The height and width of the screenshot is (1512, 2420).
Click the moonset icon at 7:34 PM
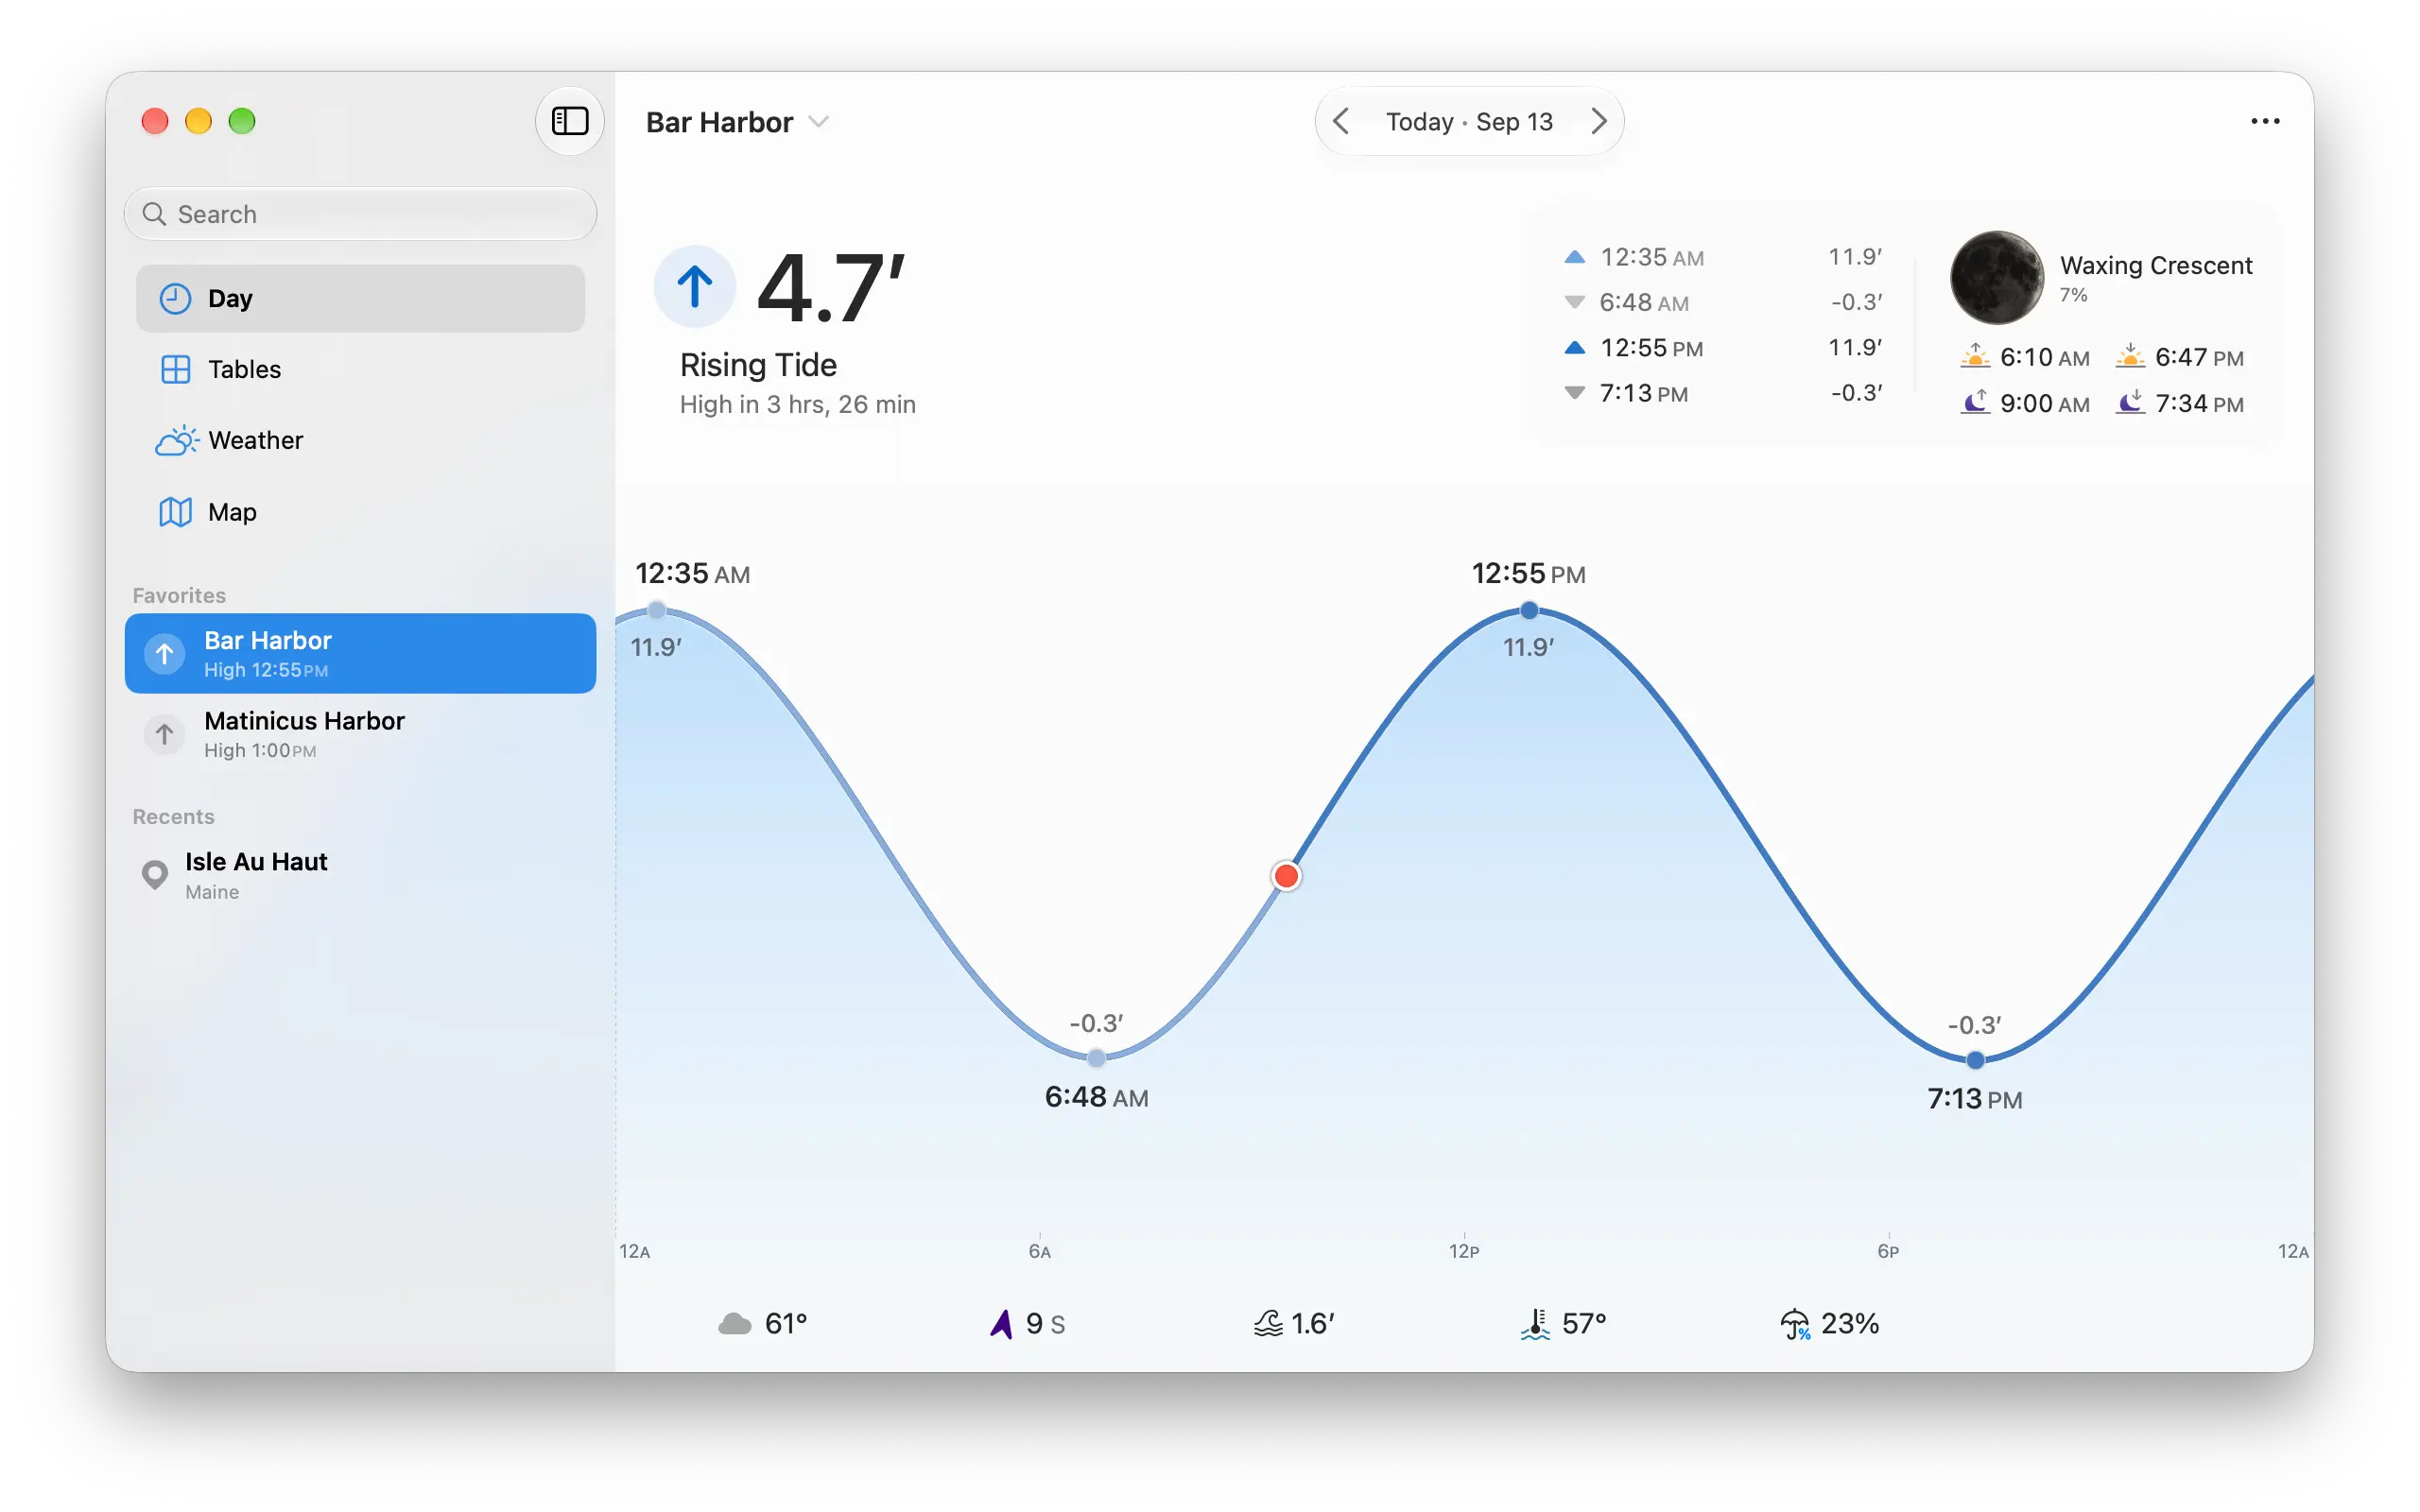(x=2130, y=403)
